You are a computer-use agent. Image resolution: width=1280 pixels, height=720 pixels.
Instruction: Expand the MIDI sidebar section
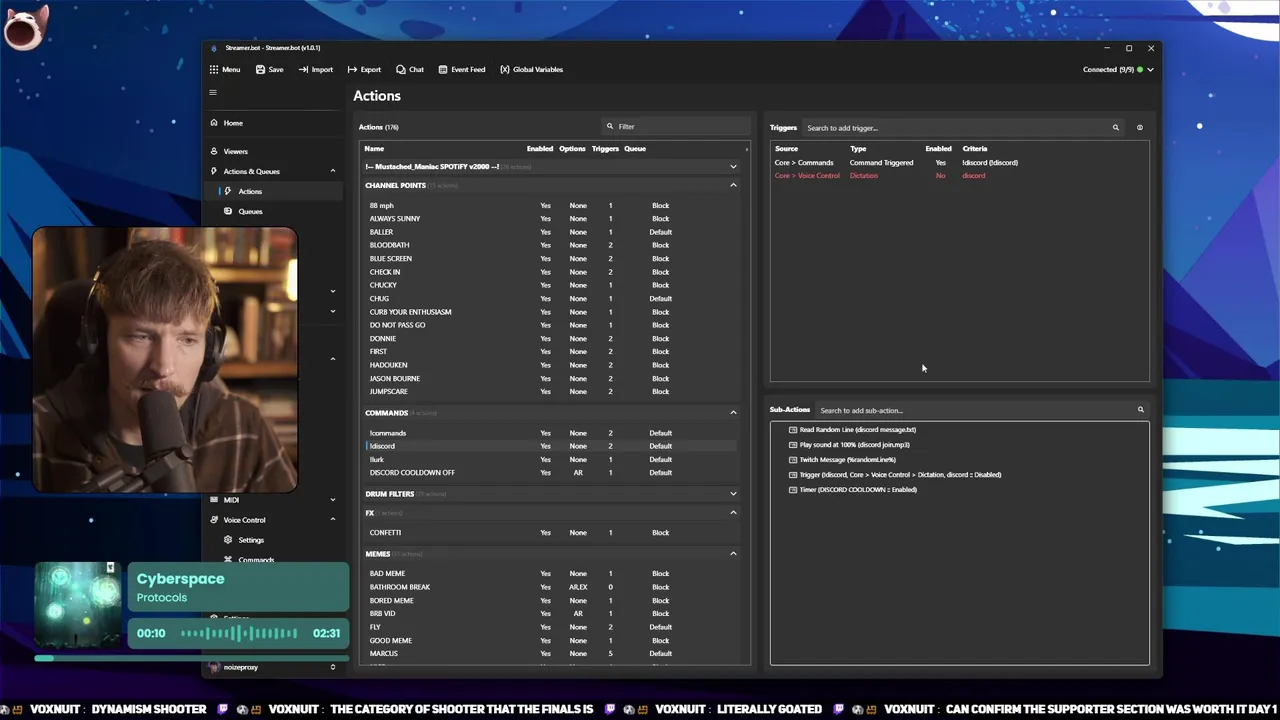(x=333, y=500)
